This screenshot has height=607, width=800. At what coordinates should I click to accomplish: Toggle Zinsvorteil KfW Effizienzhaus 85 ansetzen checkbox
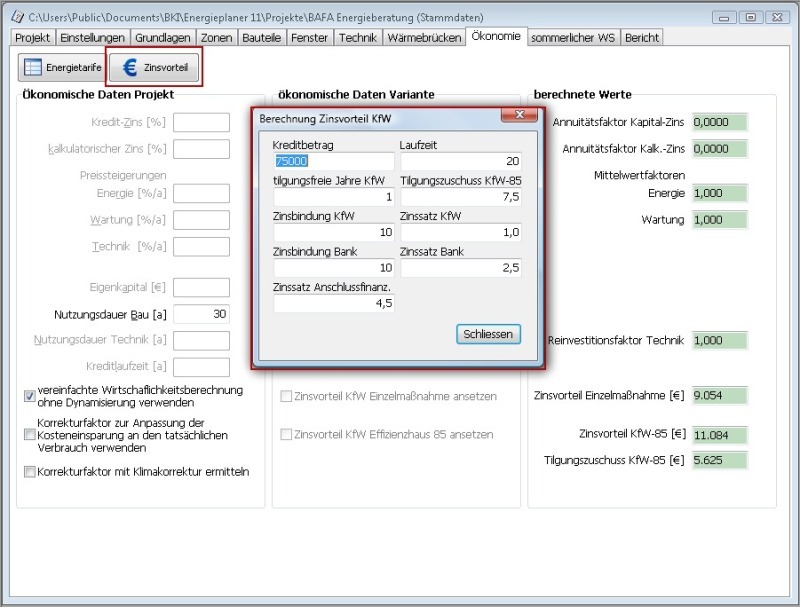[286, 434]
